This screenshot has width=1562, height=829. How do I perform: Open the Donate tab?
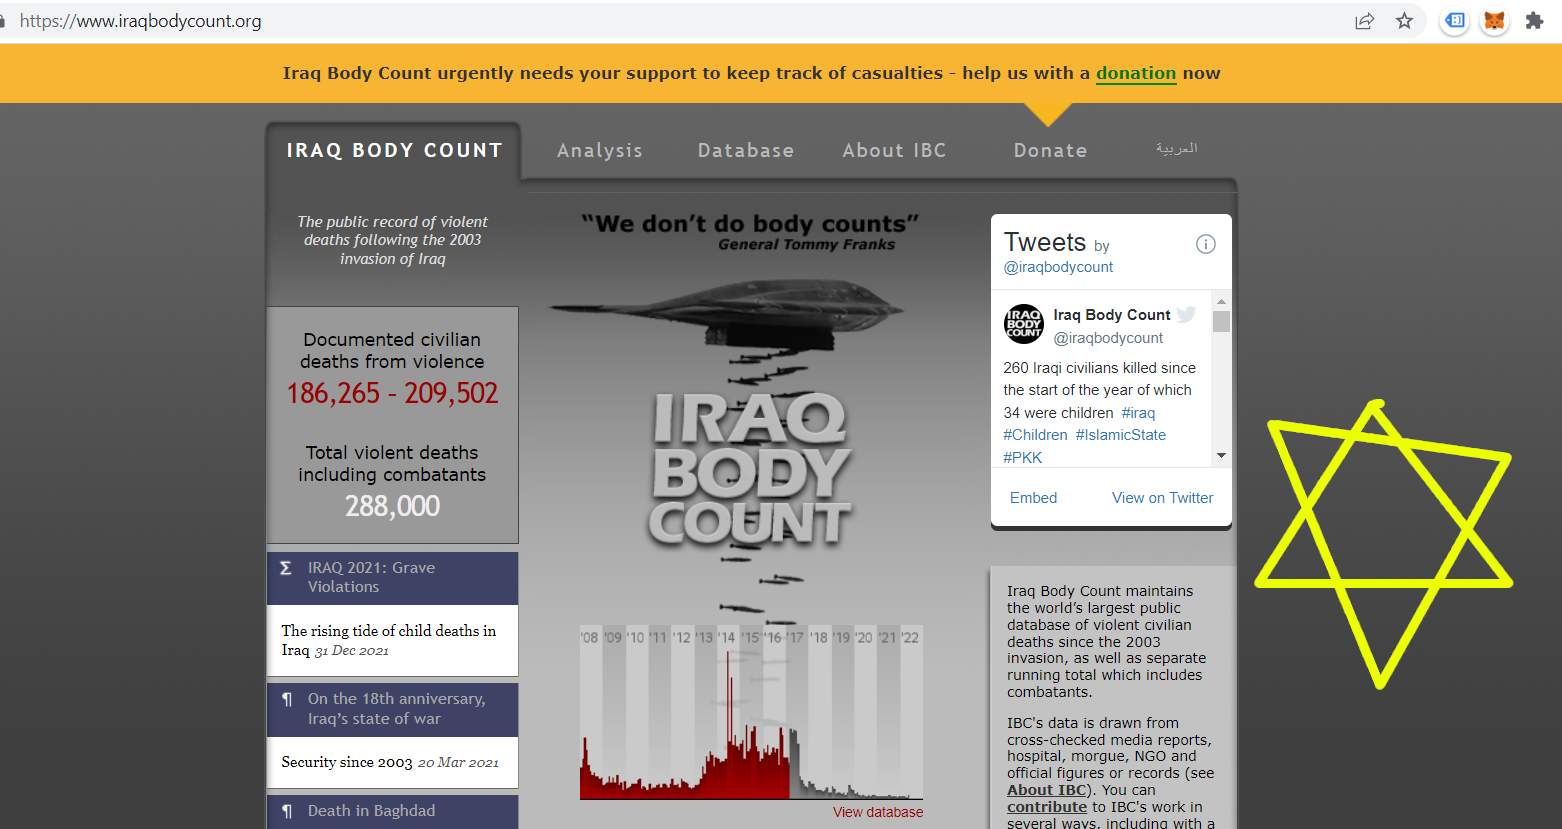click(x=1050, y=150)
